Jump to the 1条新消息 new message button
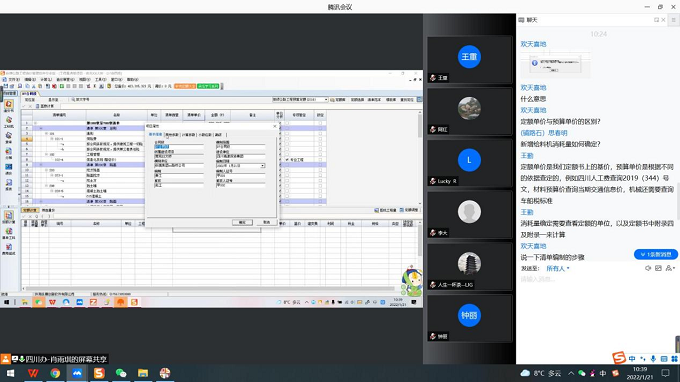680x382 pixels. point(656,255)
